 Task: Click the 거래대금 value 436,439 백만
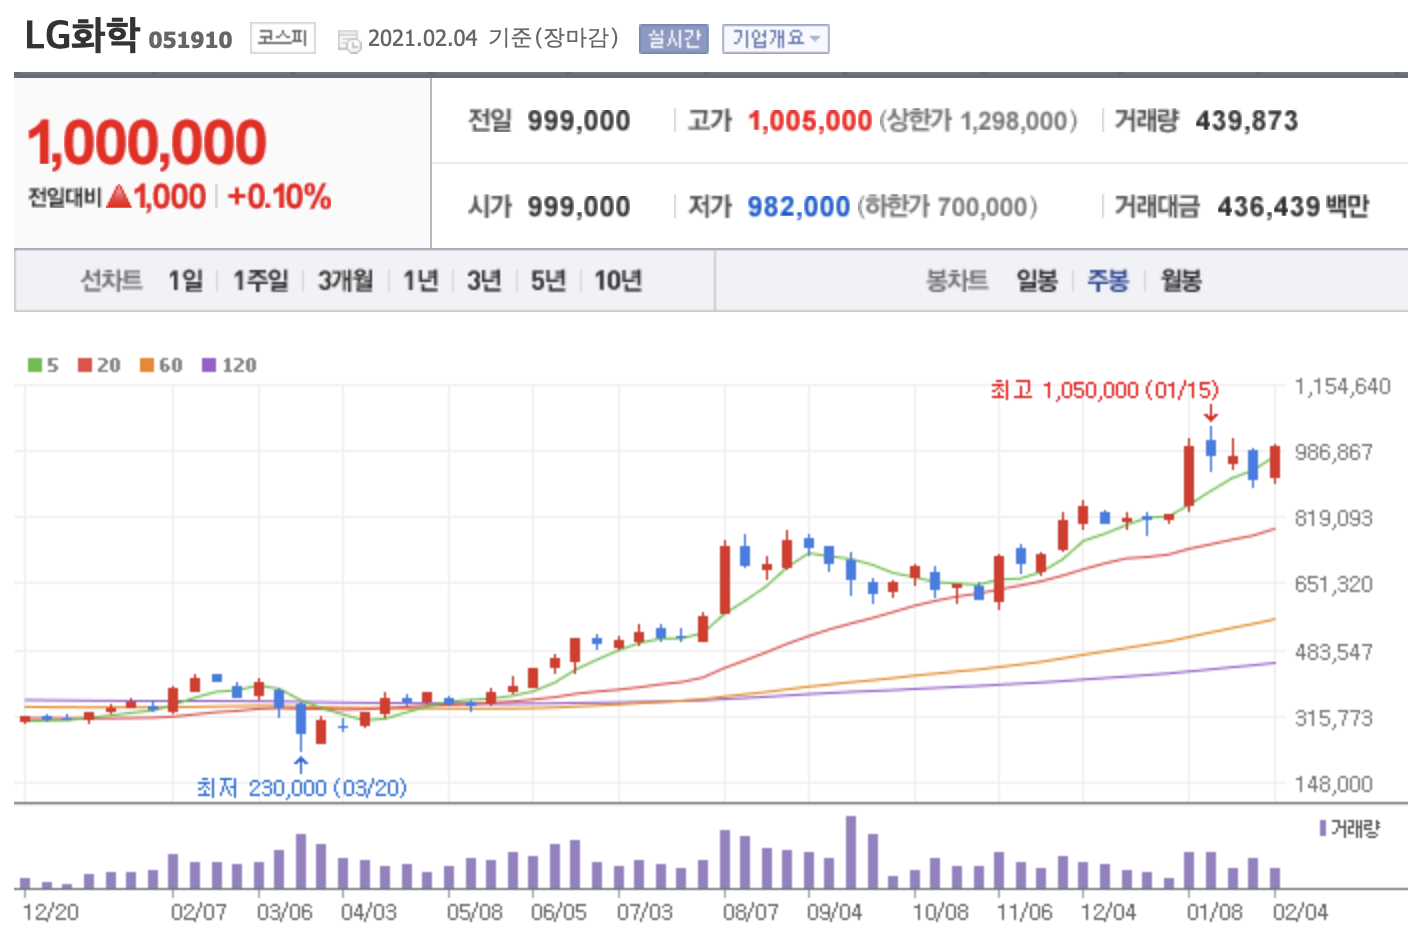[x=1293, y=207]
